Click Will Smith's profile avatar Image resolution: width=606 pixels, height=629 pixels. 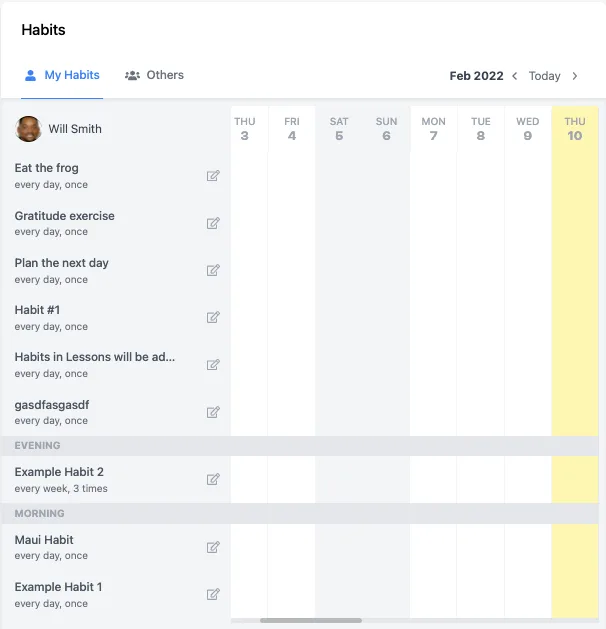coord(29,129)
